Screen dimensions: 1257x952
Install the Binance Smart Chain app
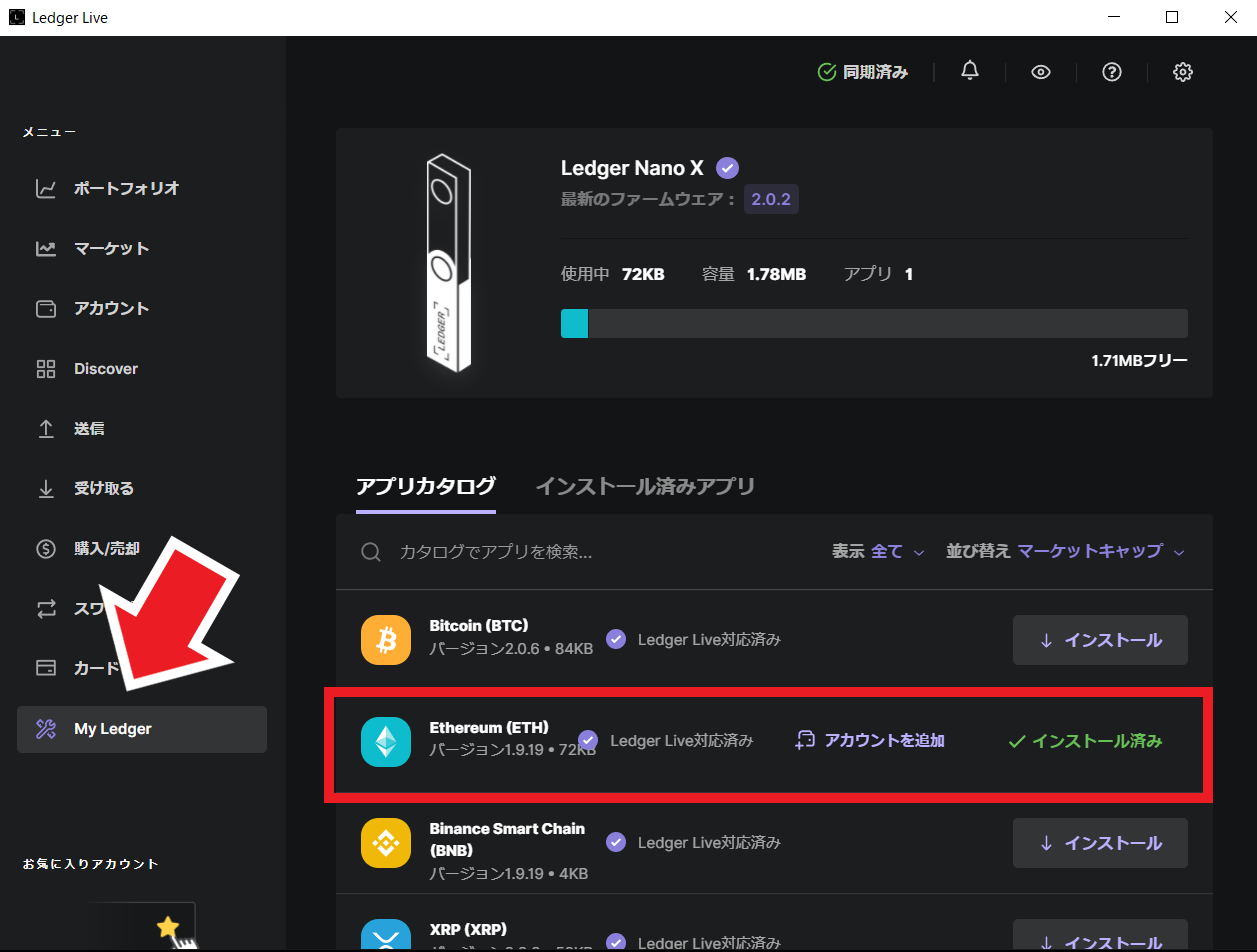pos(1100,843)
